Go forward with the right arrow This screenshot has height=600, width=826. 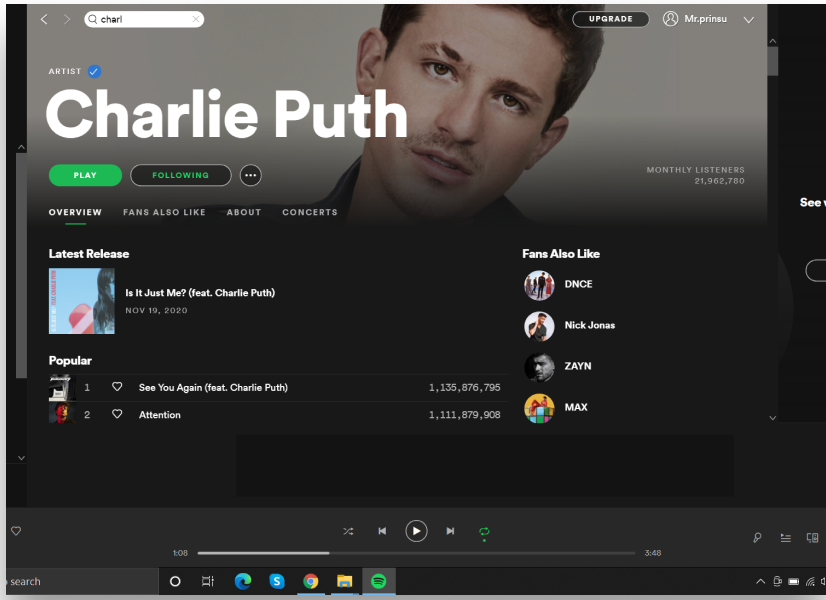pos(66,19)
